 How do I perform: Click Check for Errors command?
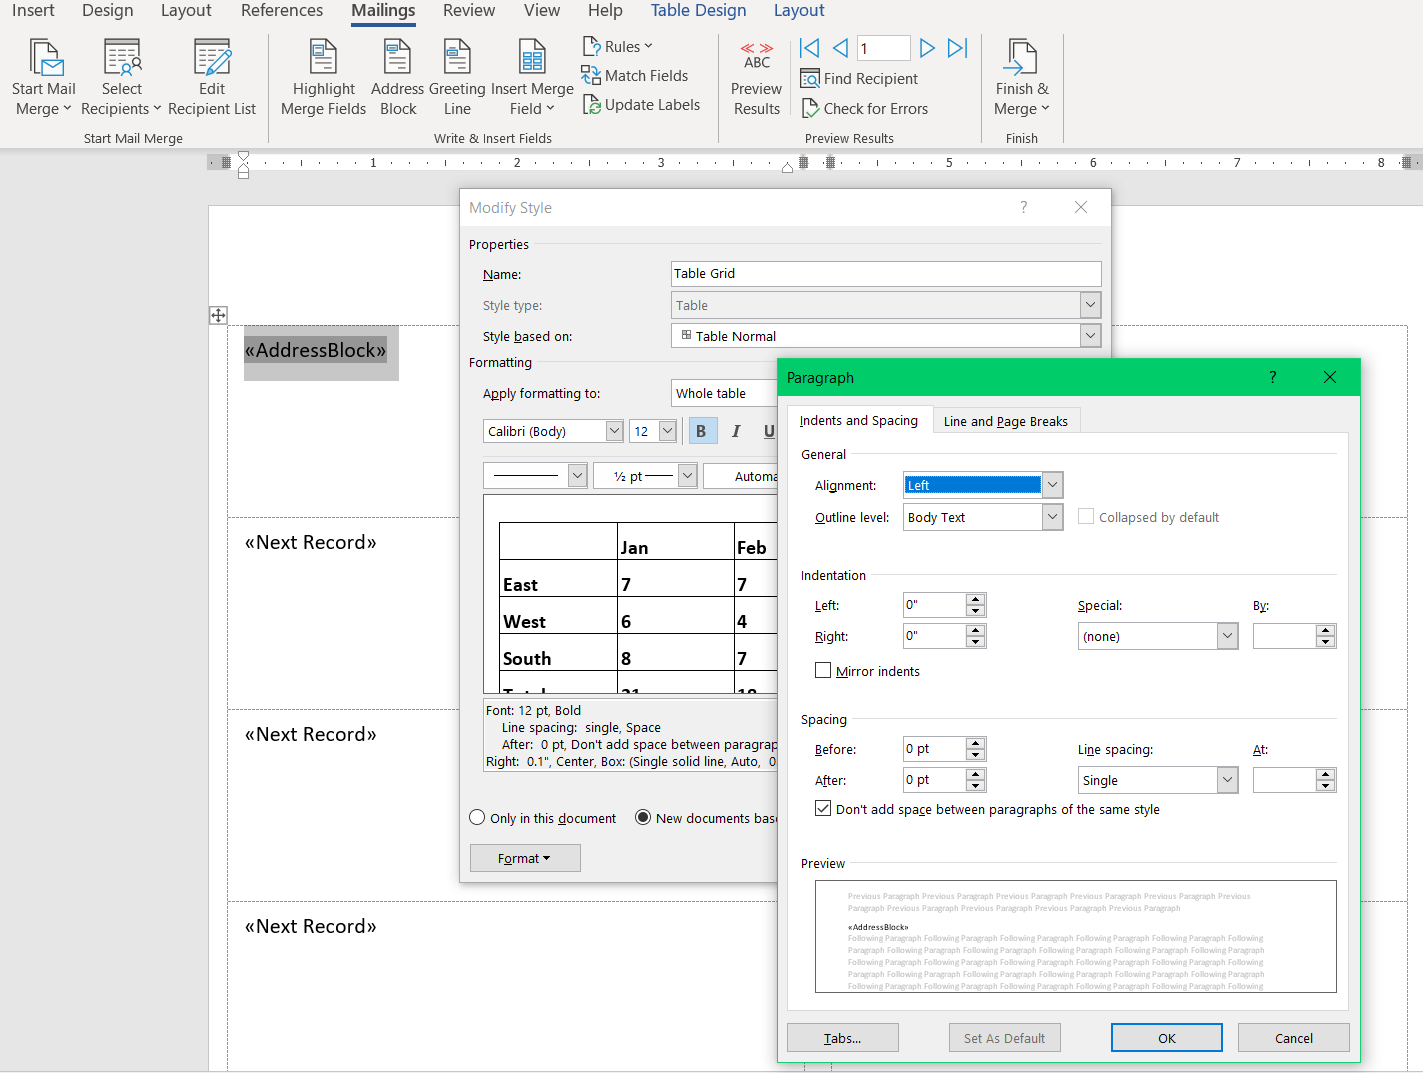[x=865, y=109]
